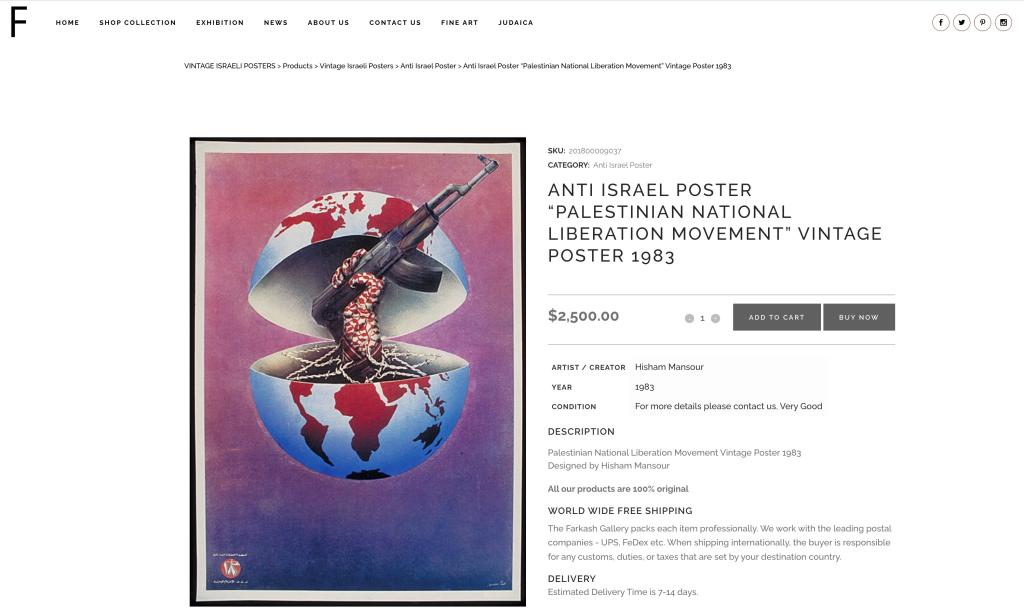
Task: Click Vintage Israeli Posters breadcrumb root
Action: tap(230, 66)
